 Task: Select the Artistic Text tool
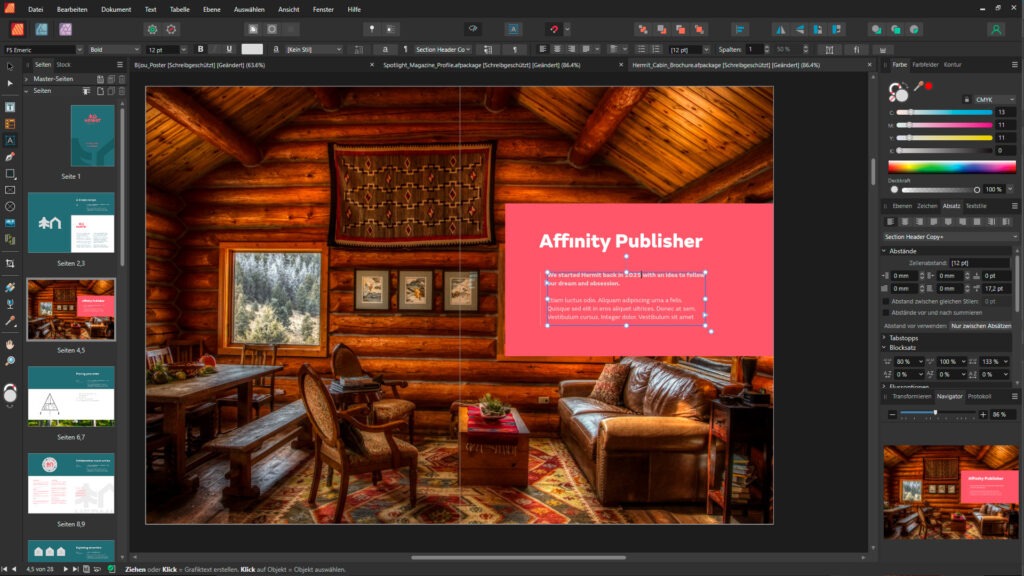point(10,140)
